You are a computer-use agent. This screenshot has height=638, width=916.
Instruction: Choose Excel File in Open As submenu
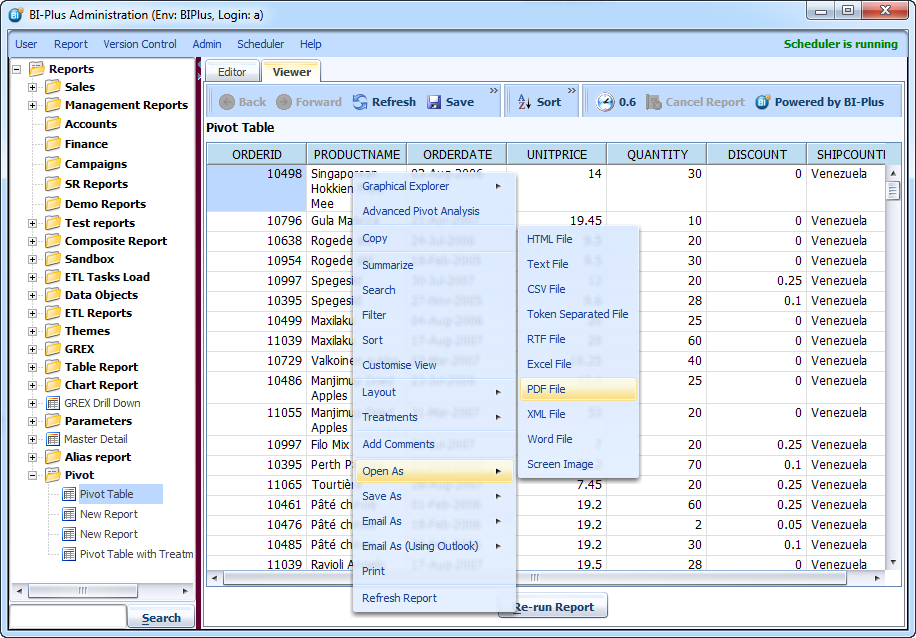point(549,364)
